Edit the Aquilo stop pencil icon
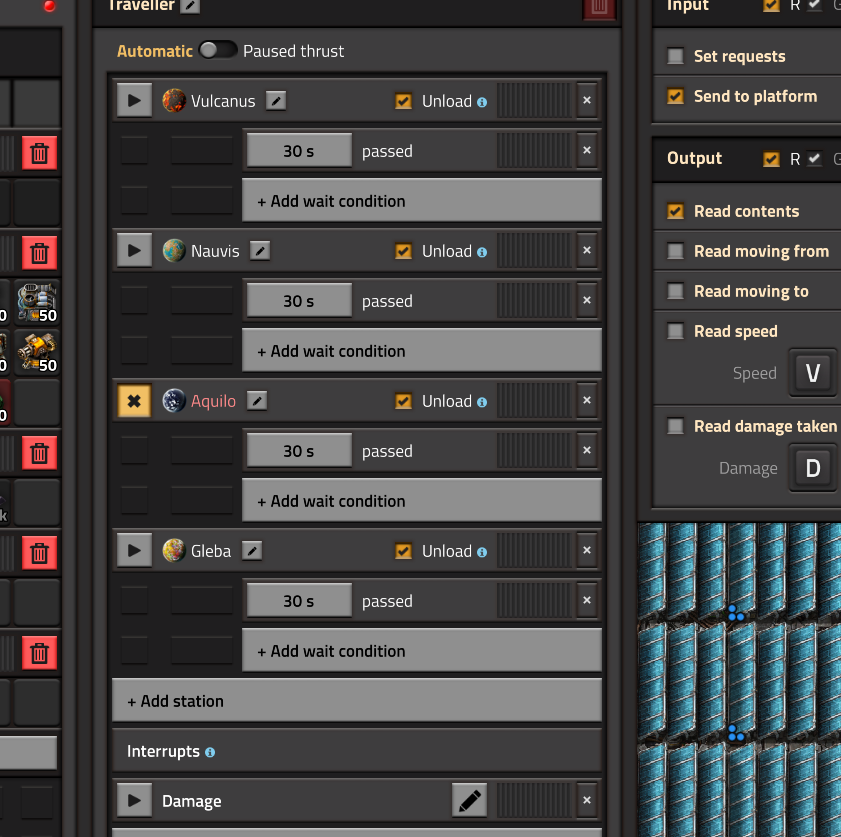The width and height of the screenshot is (841, 837). point(257,401)
